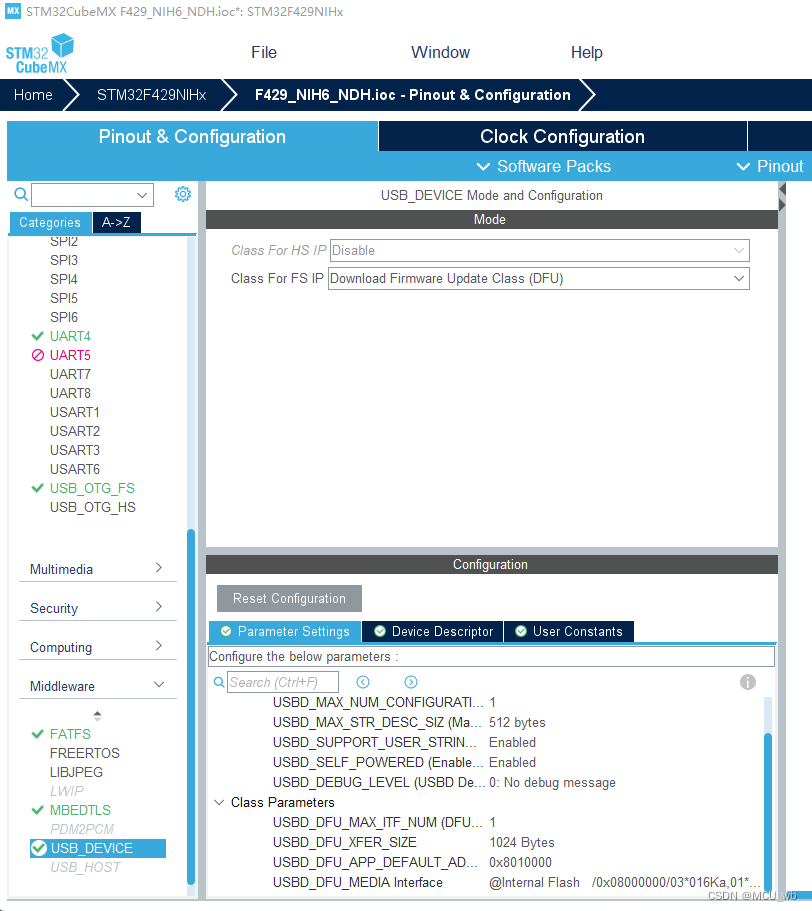Click the green check next to USB_OTG_FS

pos(38,488)
